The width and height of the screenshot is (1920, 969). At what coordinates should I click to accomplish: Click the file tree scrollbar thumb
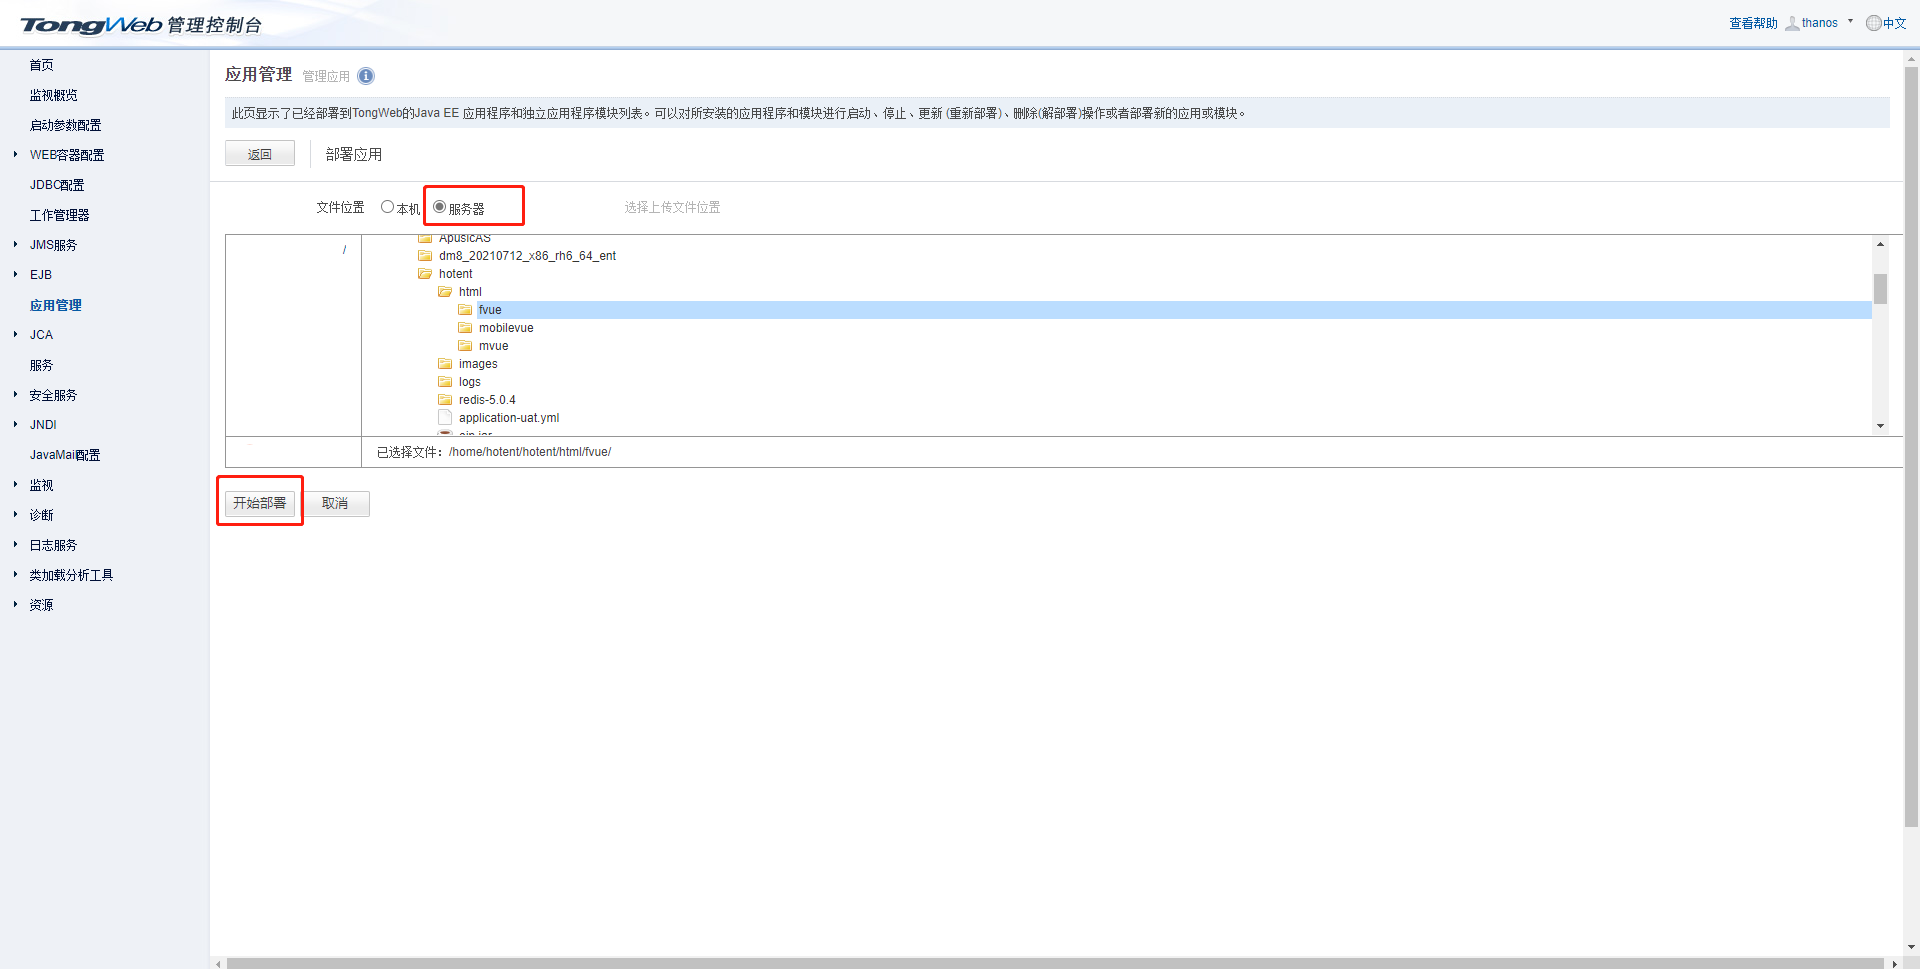point(1880,288)
